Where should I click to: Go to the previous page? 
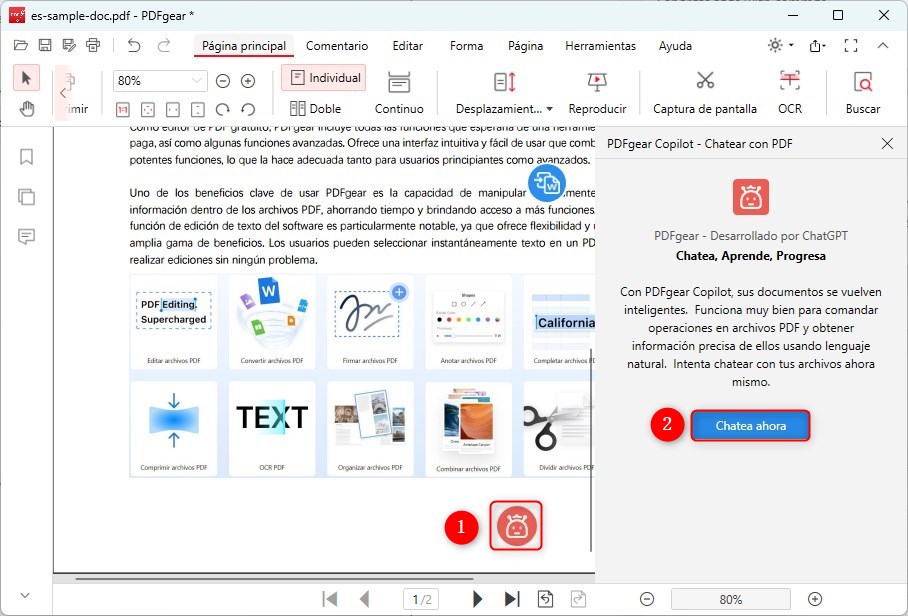364,599
